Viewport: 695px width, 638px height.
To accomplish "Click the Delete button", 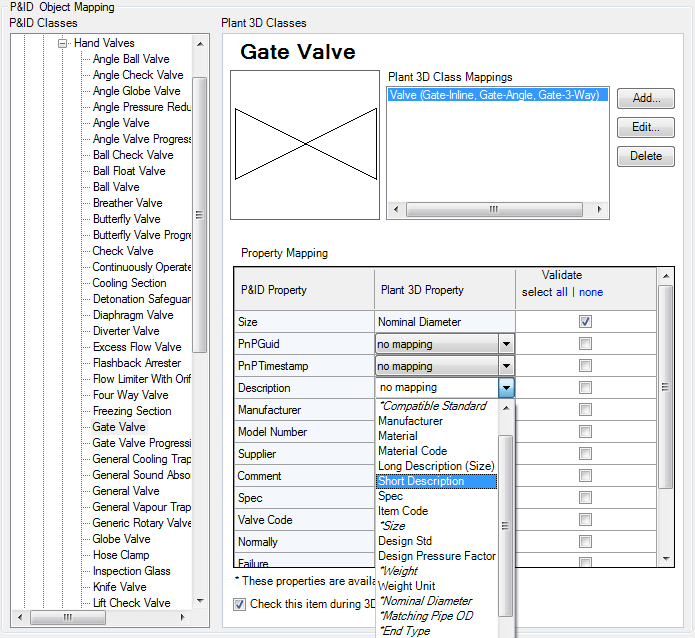I will (646, 156).
